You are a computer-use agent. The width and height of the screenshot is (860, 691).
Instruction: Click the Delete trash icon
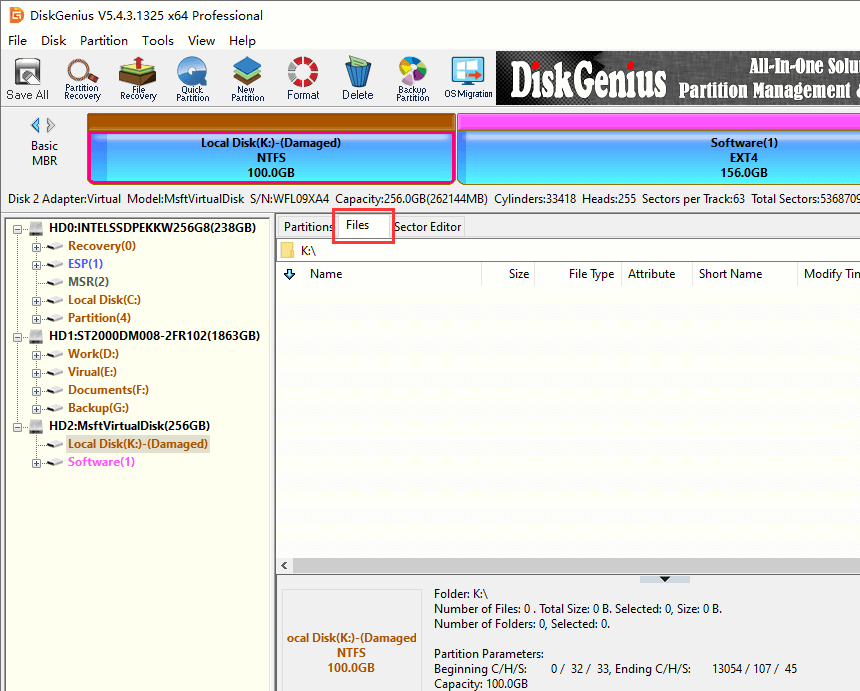357,79
